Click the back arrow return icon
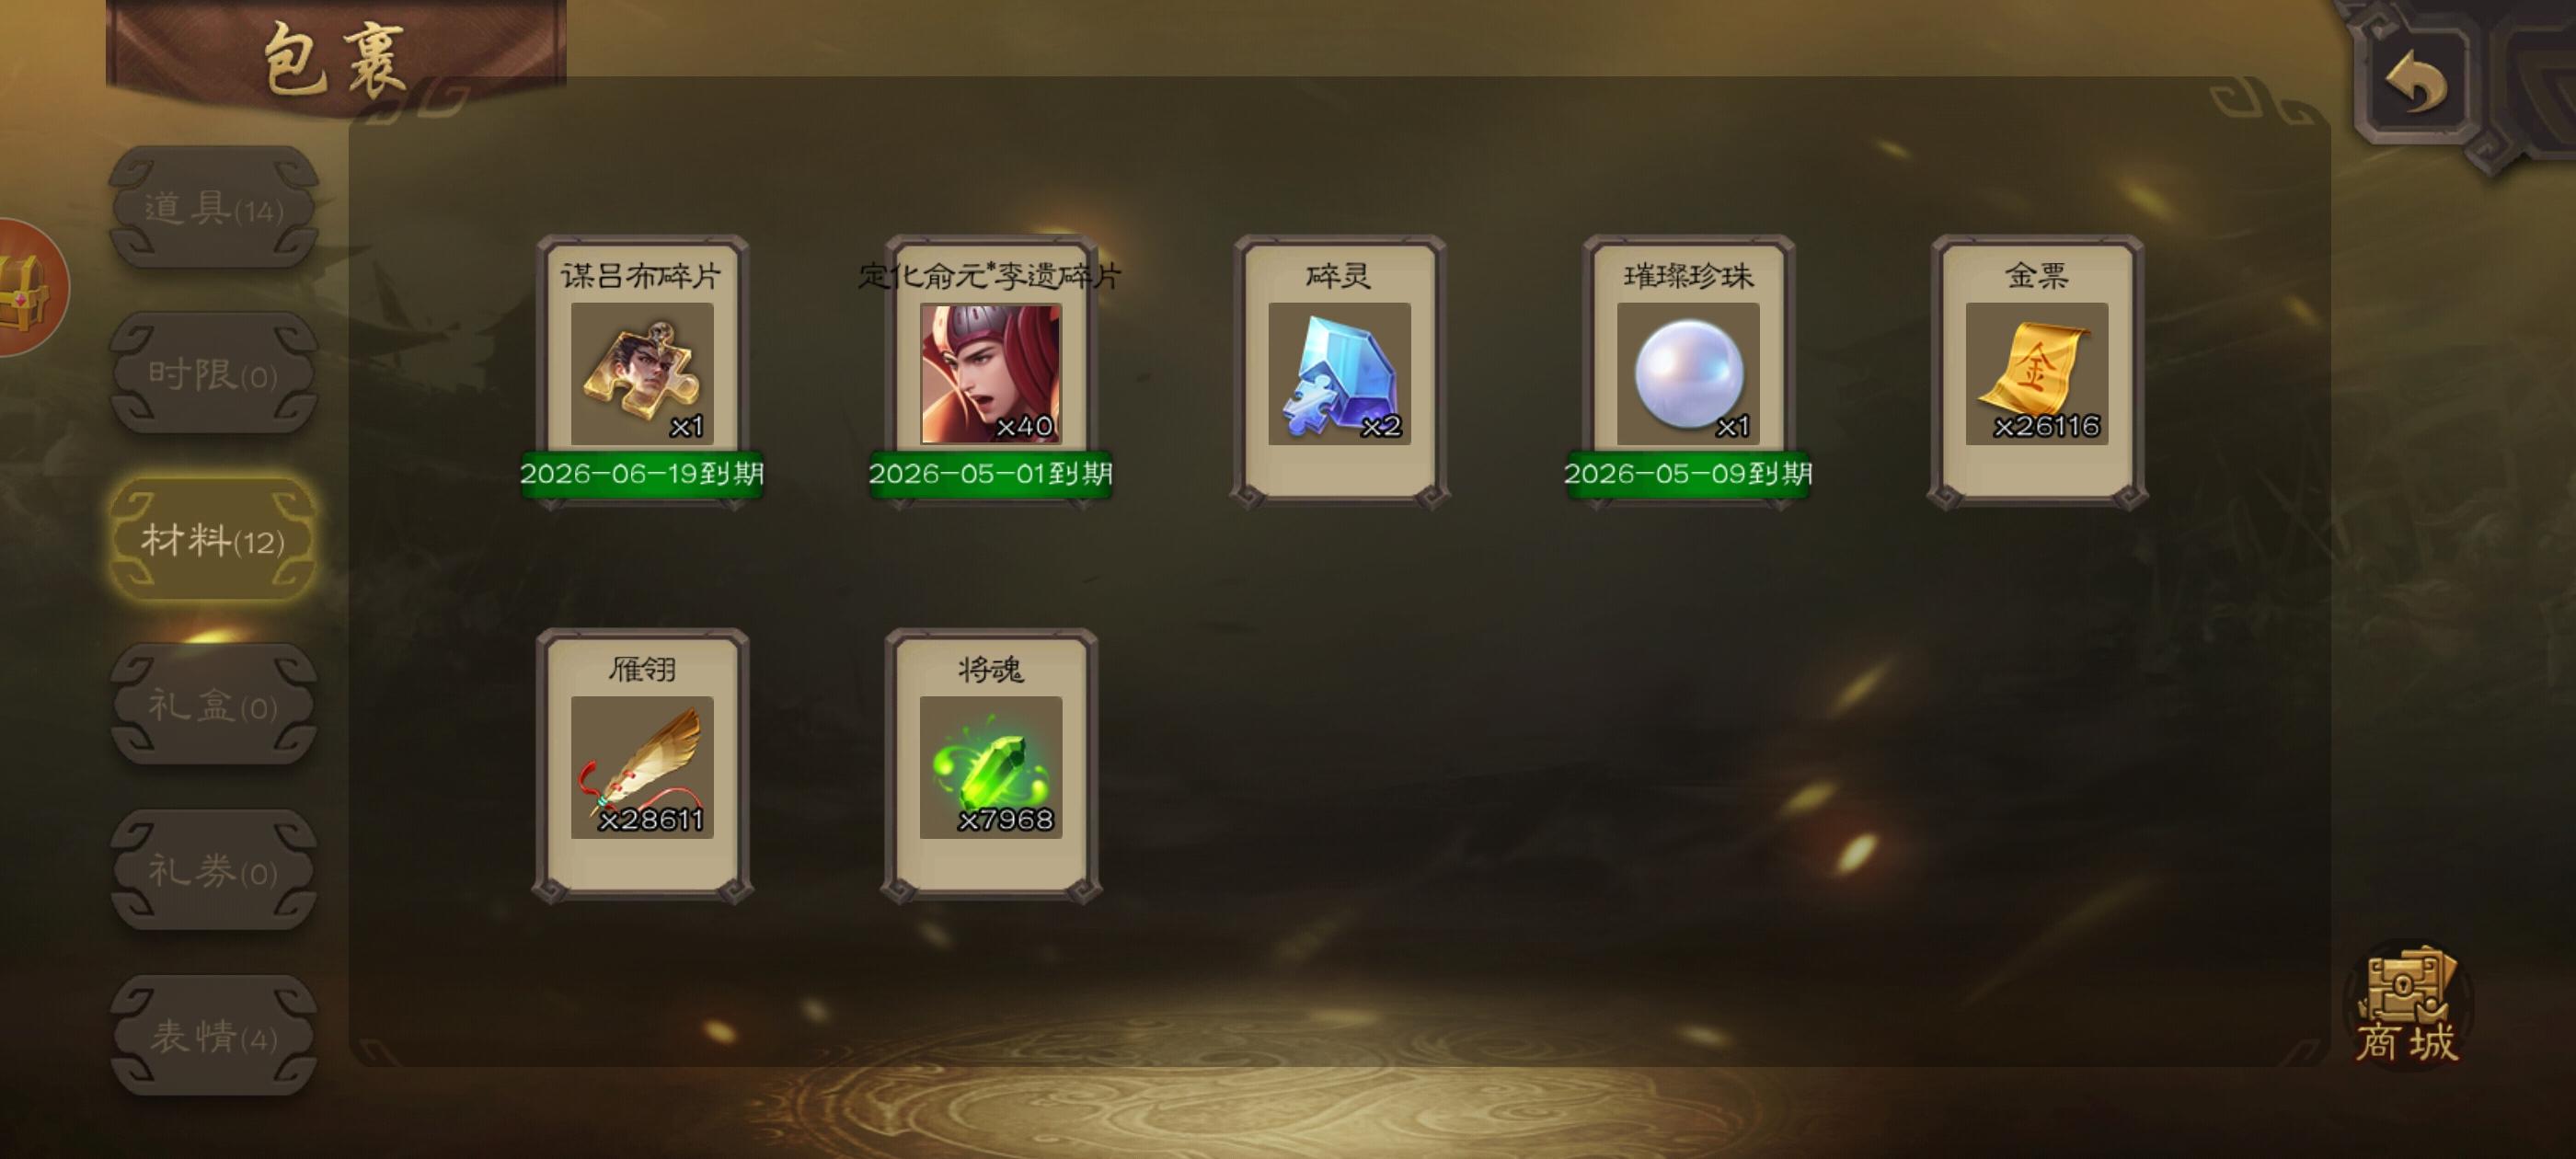The image size is (2576, 1159). [x=2415, y=82]
